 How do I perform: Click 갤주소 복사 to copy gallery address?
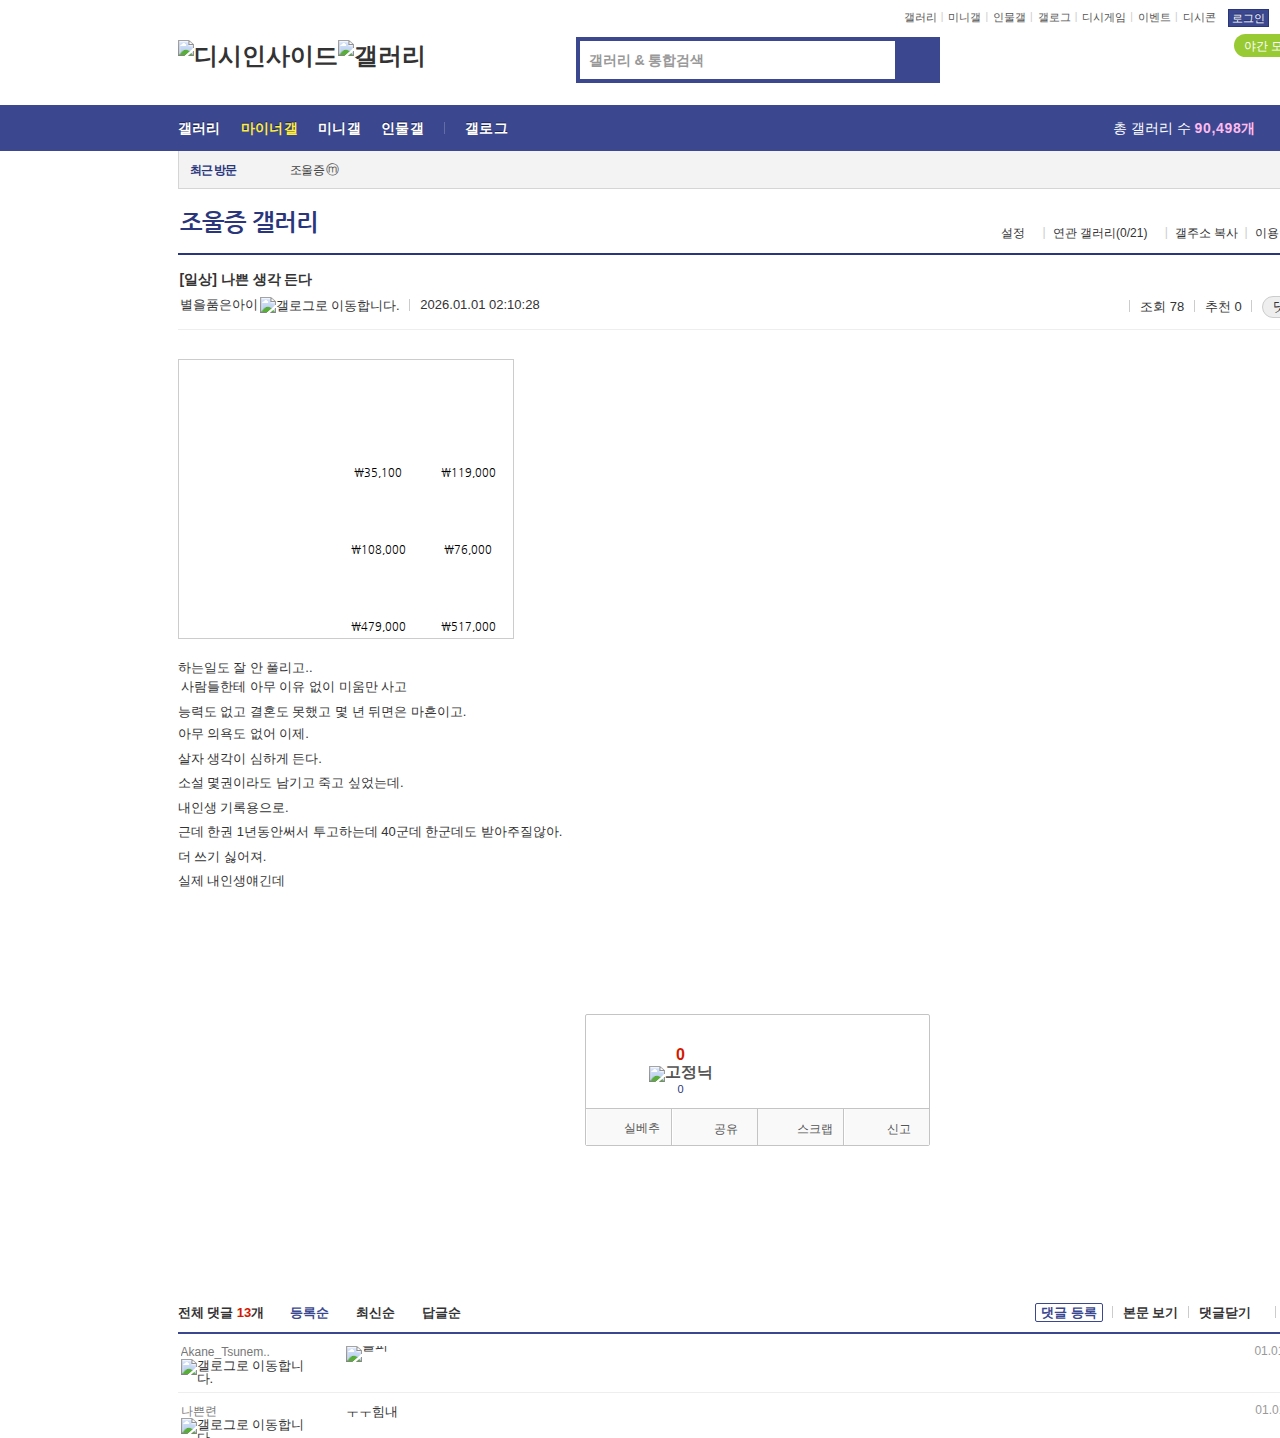tap(1205, 233)
